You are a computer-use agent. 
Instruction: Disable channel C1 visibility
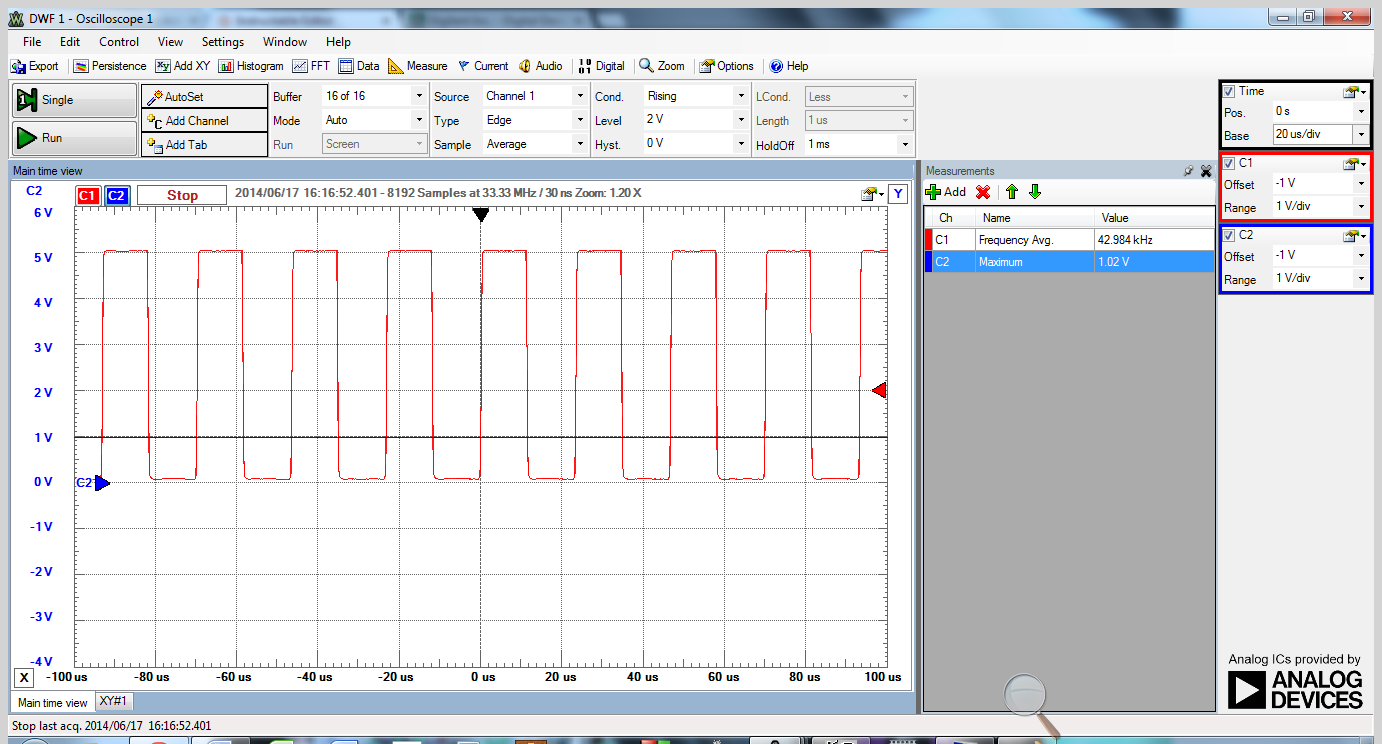[1229, 163]
